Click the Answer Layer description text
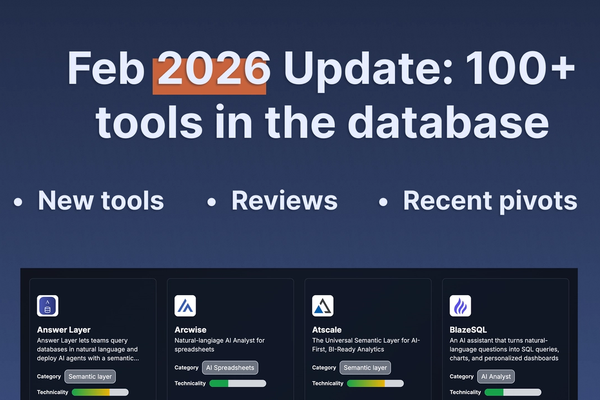The width and height of the screenshot is (600, 400). tap(88, 349)
